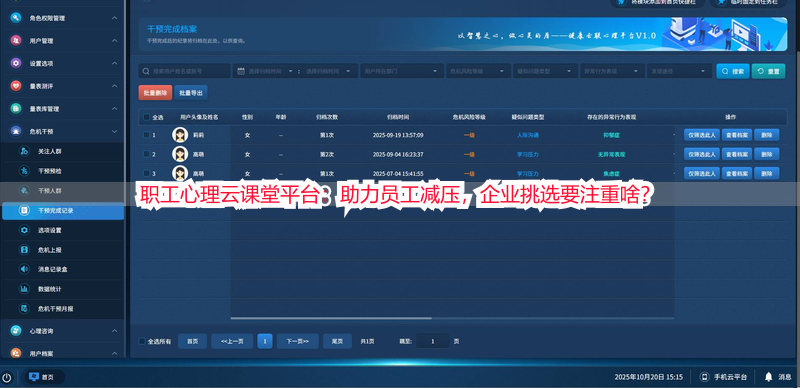Screen dimensions: 800x388
Task: Click the 人际沟通 link in row 1
Action: click(x=528, y=135)
